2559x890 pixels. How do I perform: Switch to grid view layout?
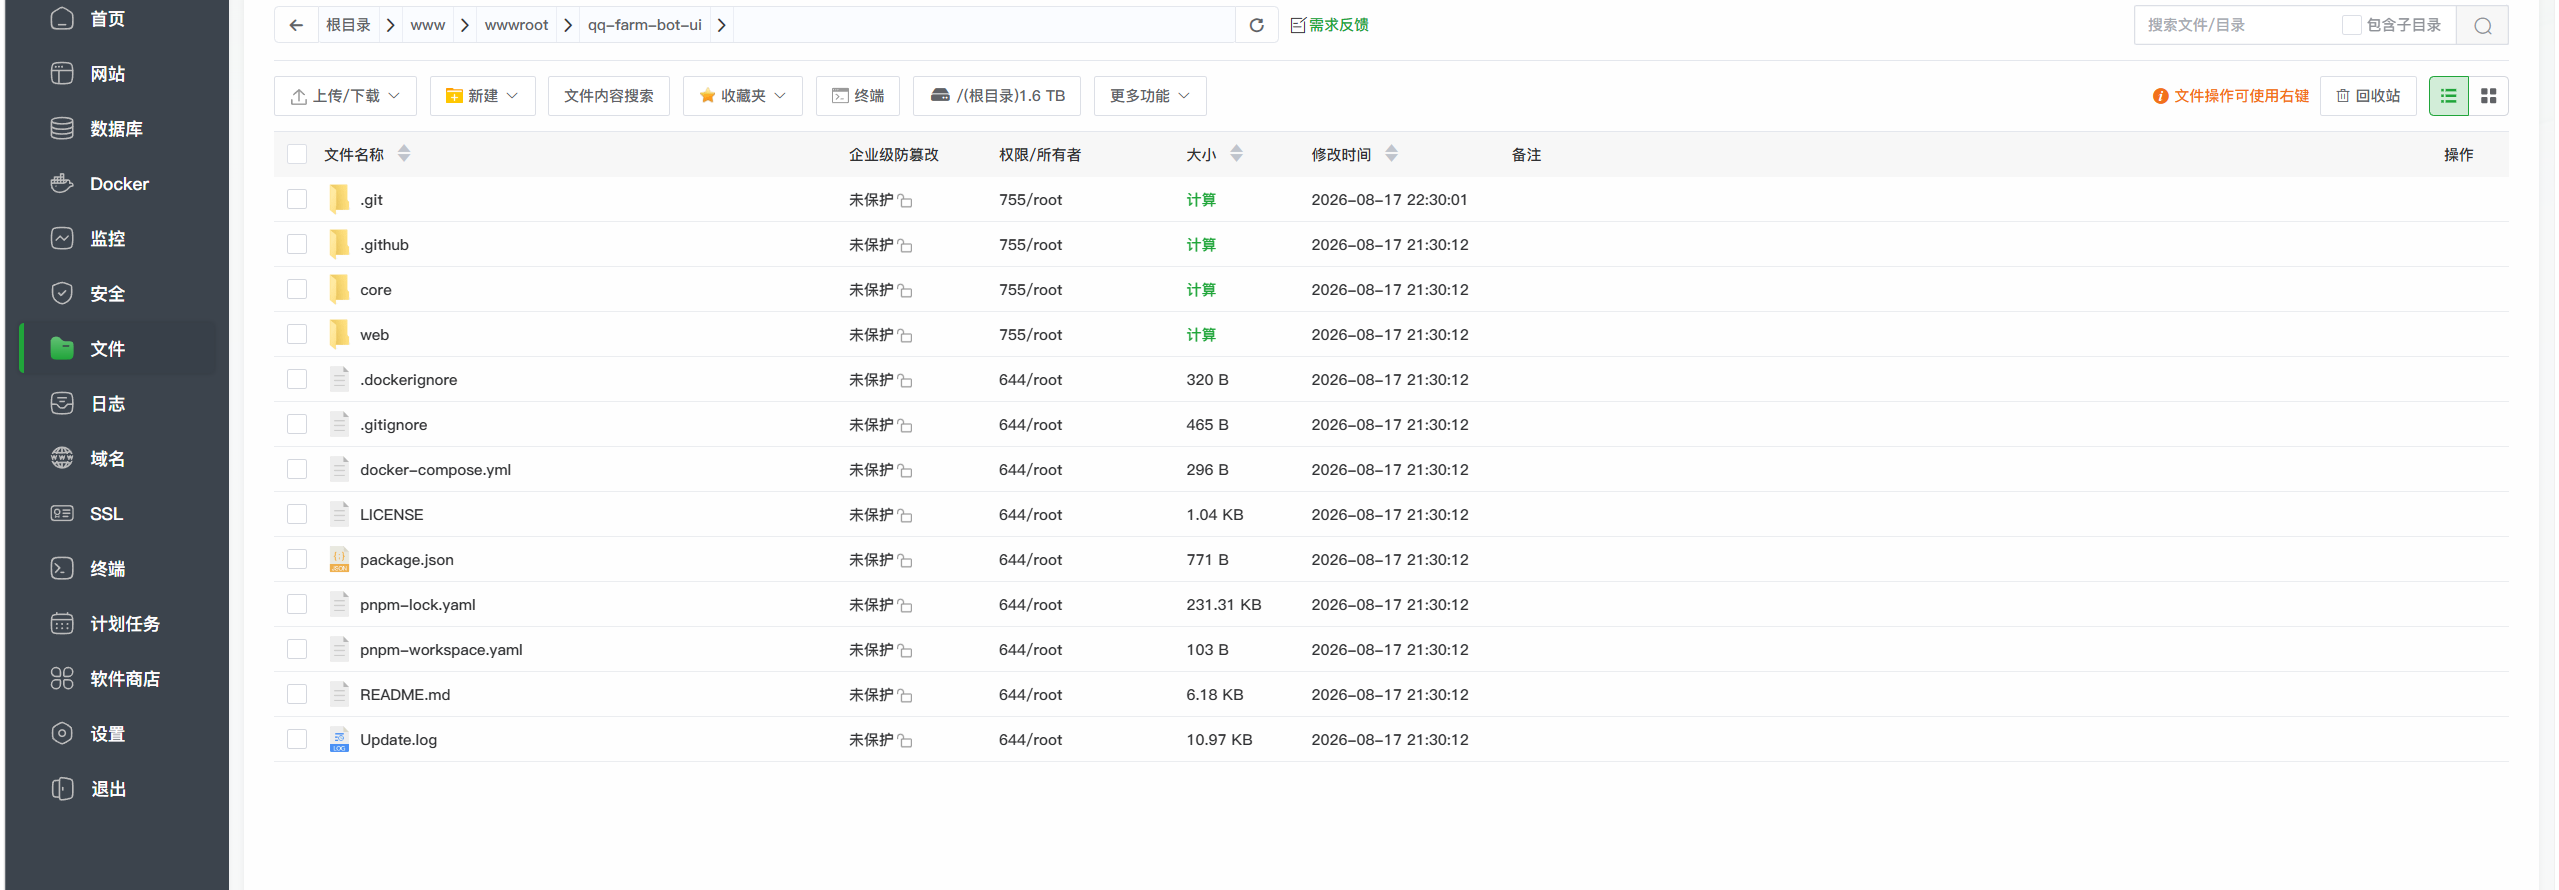click(x=2489, y=96)
